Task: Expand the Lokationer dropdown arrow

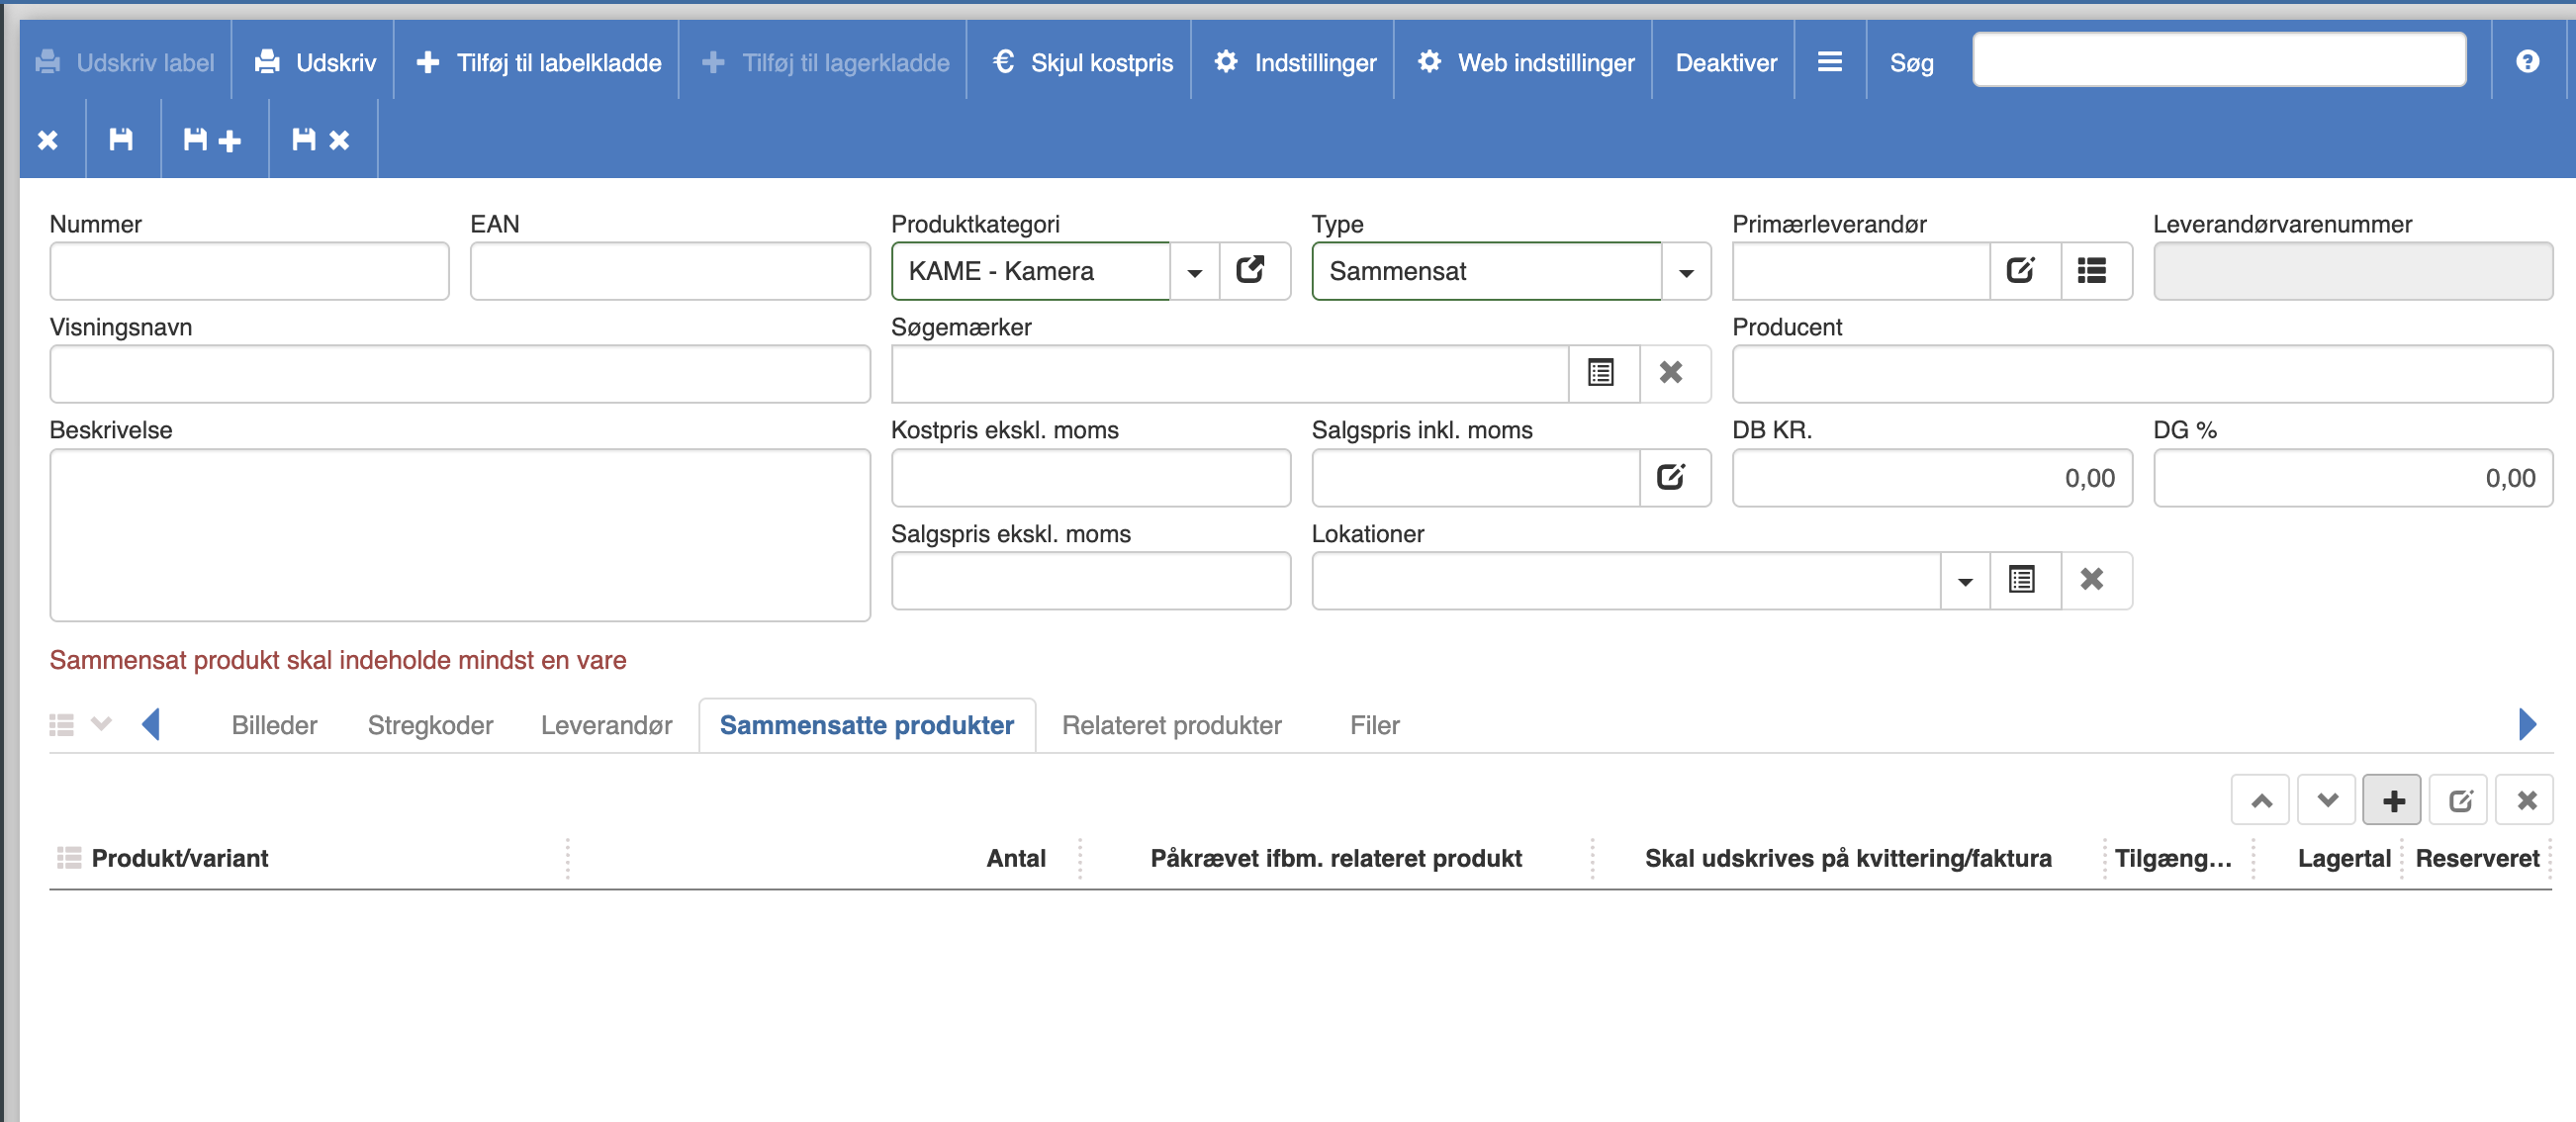Action: pos(1964,581)
